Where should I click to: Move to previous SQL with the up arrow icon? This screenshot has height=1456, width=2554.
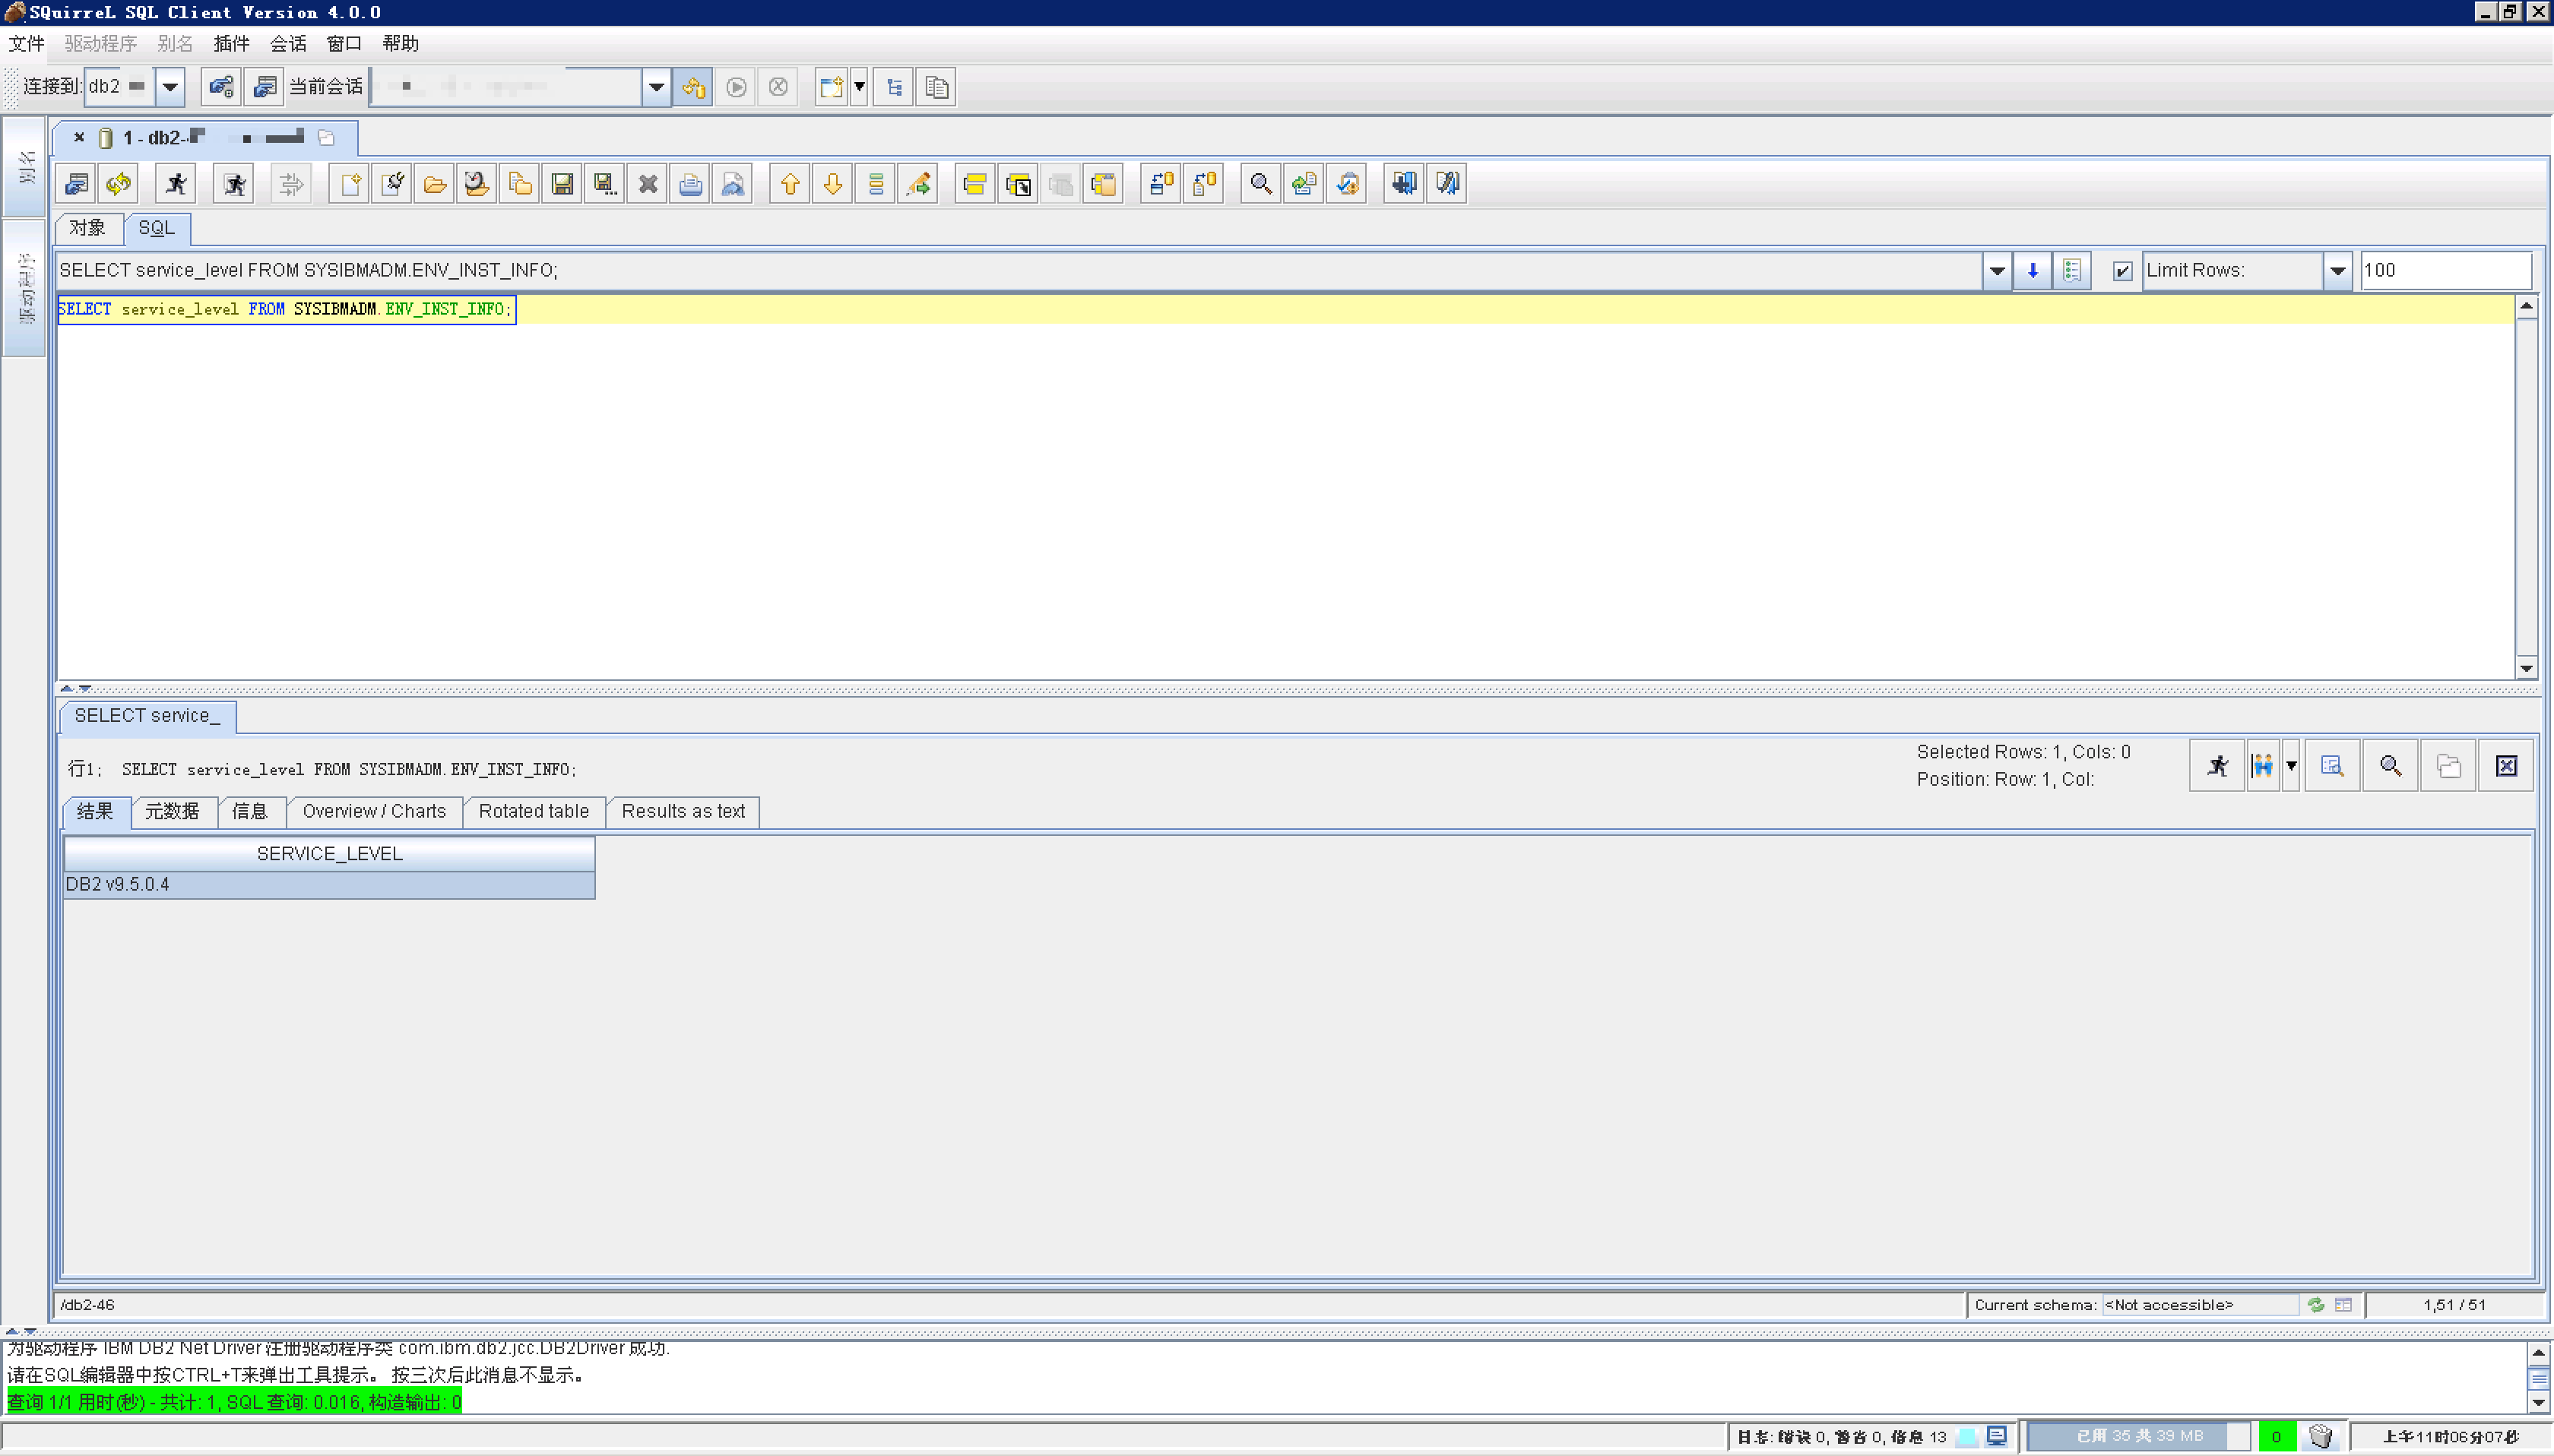pos(789,183)
